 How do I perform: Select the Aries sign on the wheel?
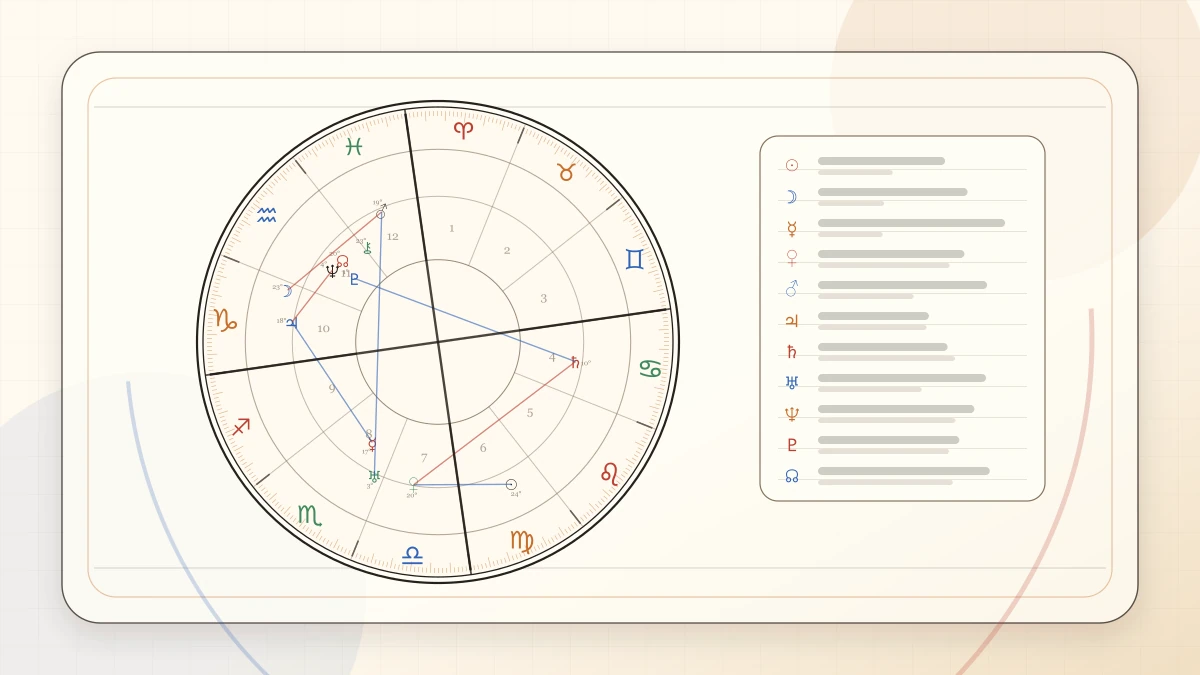pyautogui.click(x=463, y=129)
